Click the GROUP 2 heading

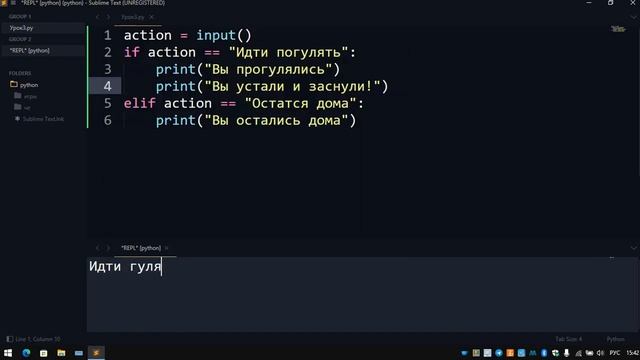[x=20, y=39]
